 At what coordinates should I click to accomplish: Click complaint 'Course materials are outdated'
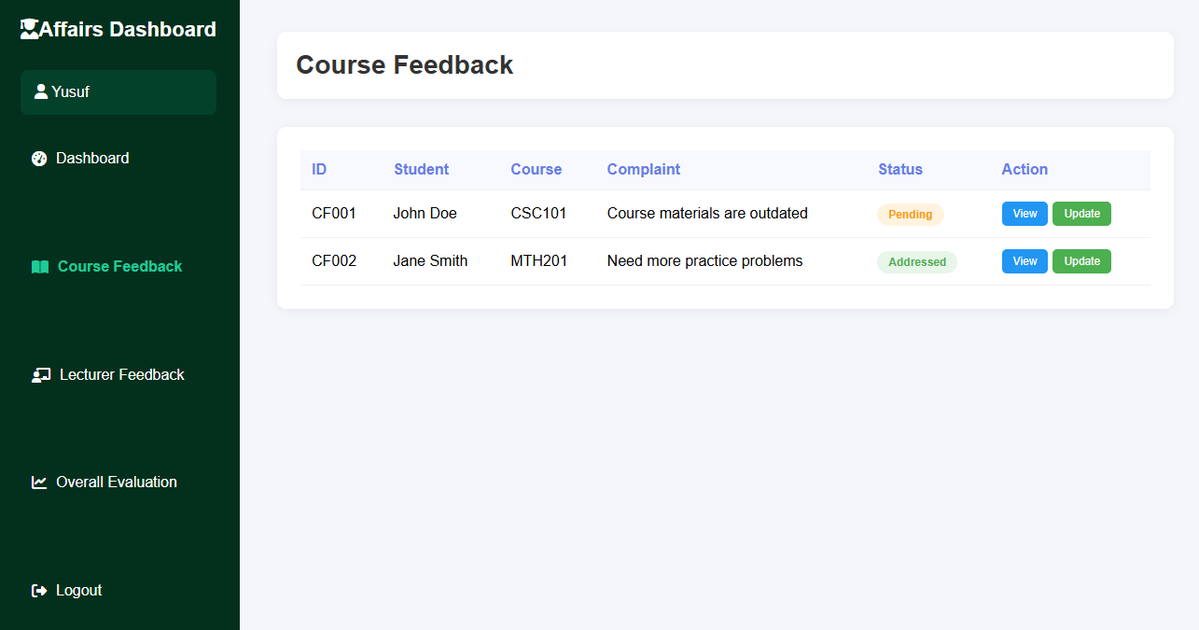point(707,213)
